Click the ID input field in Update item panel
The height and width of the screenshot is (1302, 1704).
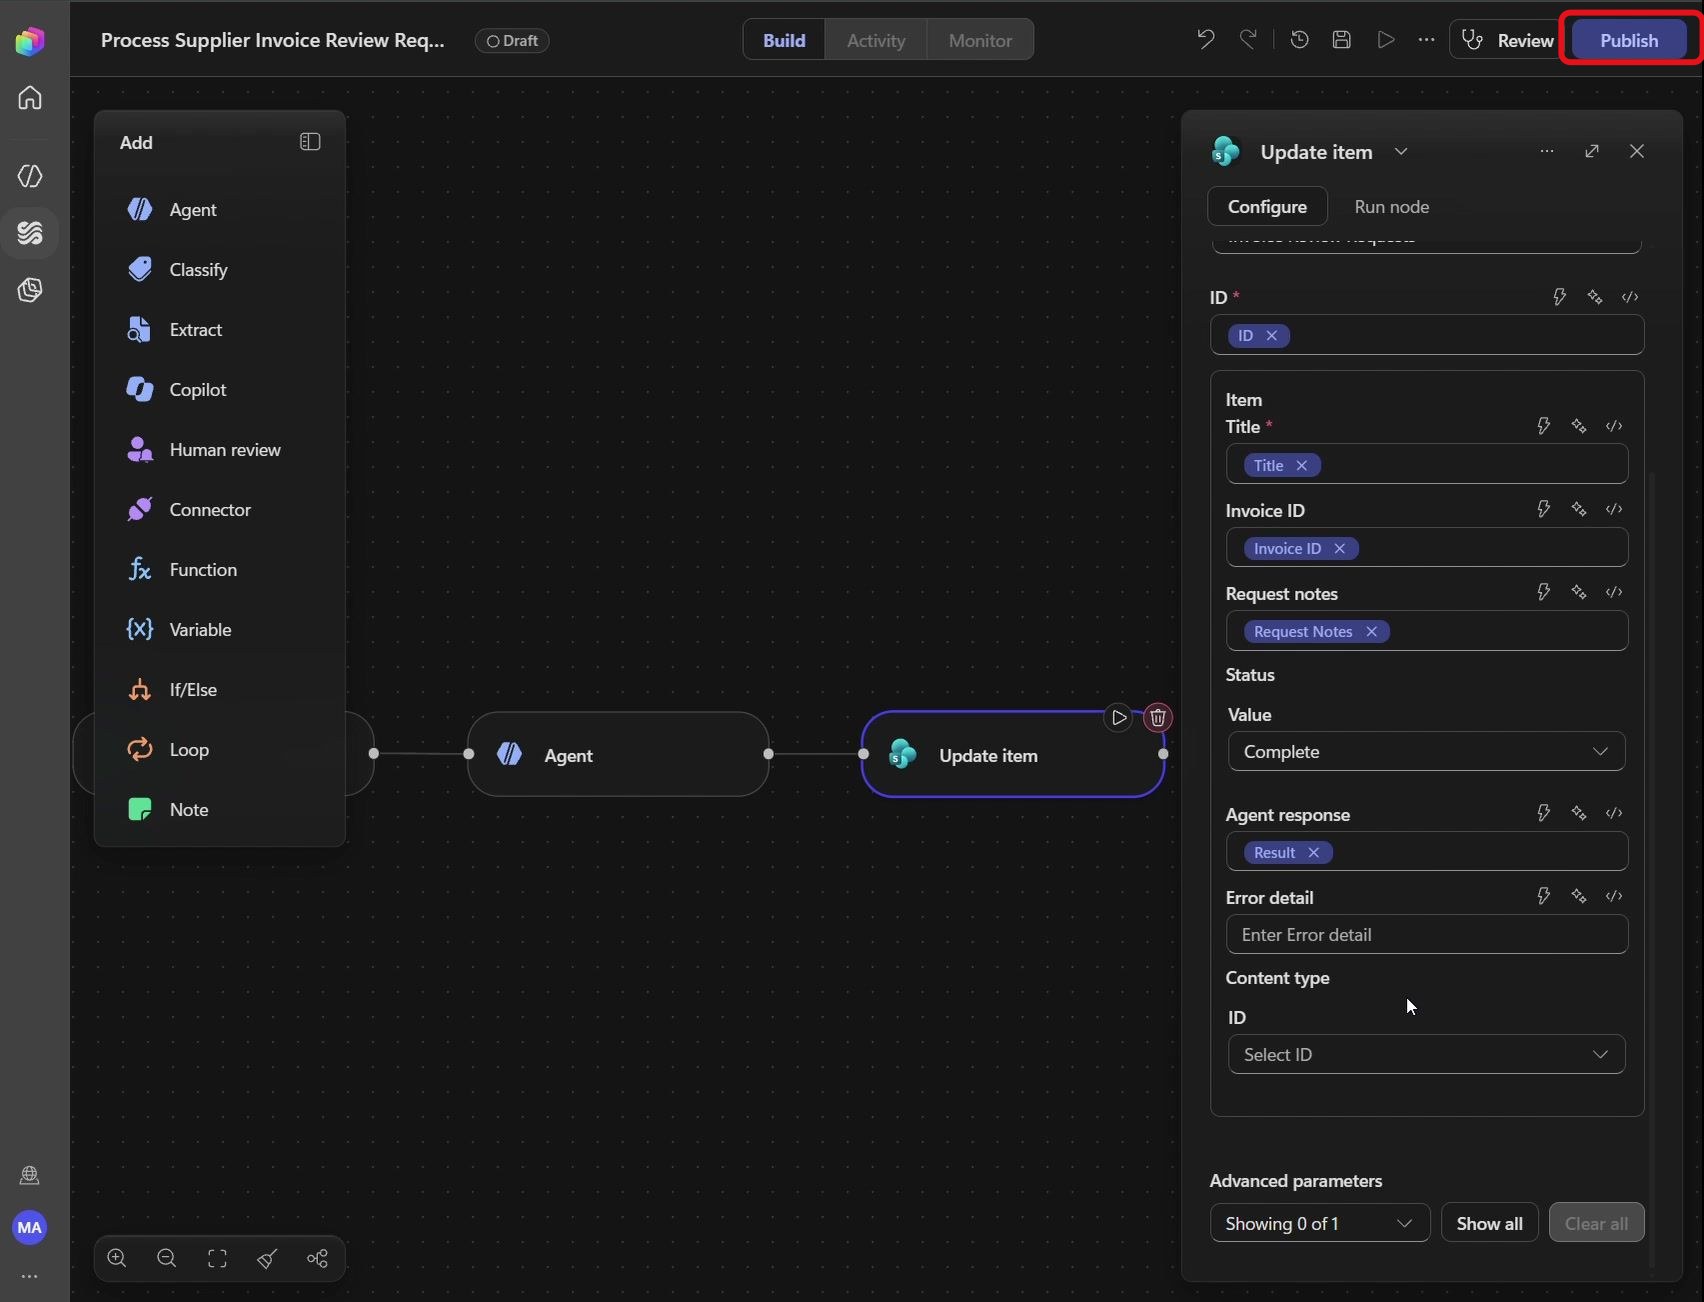click(1426, 335)
